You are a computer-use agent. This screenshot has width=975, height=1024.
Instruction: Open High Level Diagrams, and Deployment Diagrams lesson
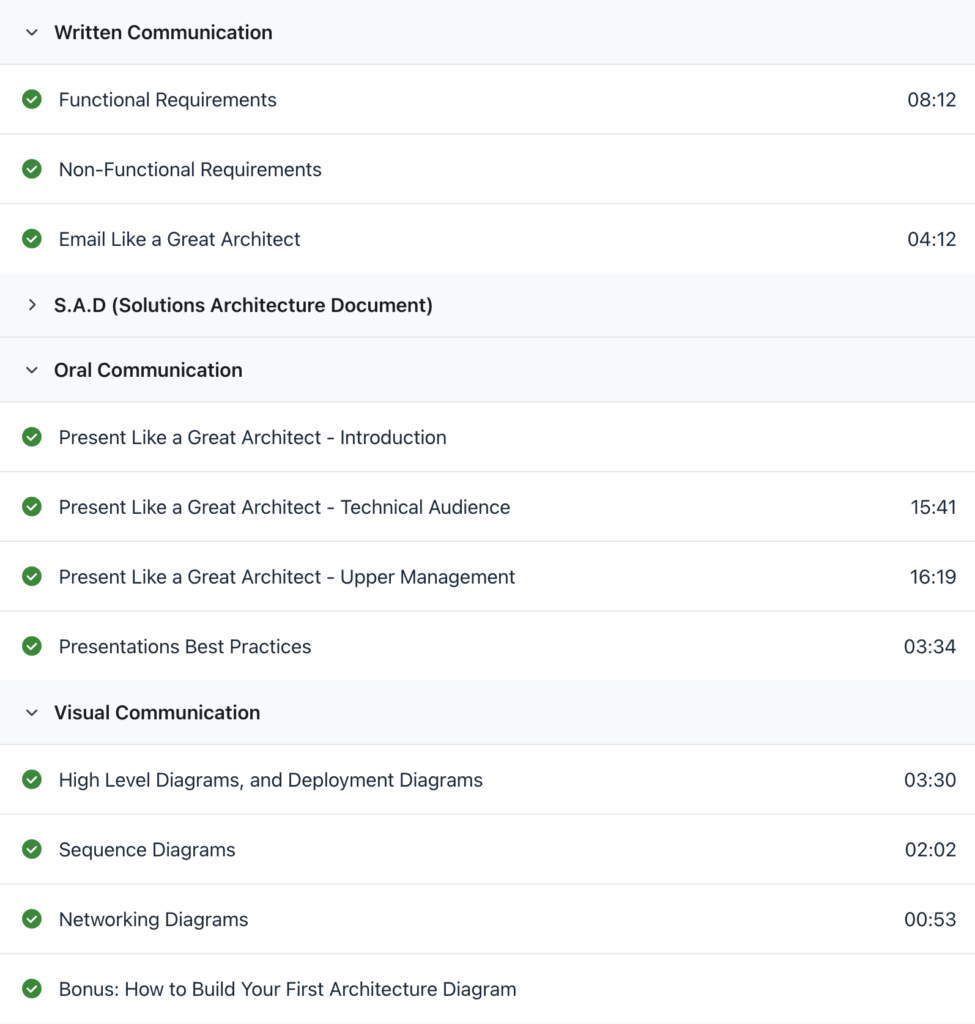271,780
